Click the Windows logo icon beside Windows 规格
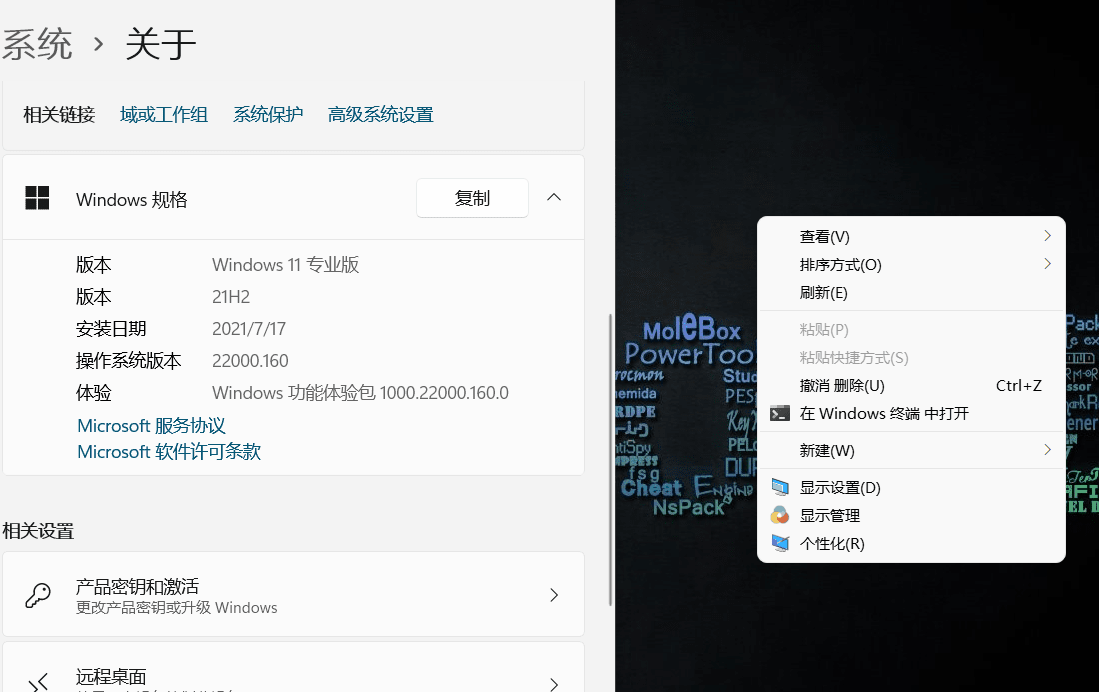The image size is (1099, 692). 37,198
